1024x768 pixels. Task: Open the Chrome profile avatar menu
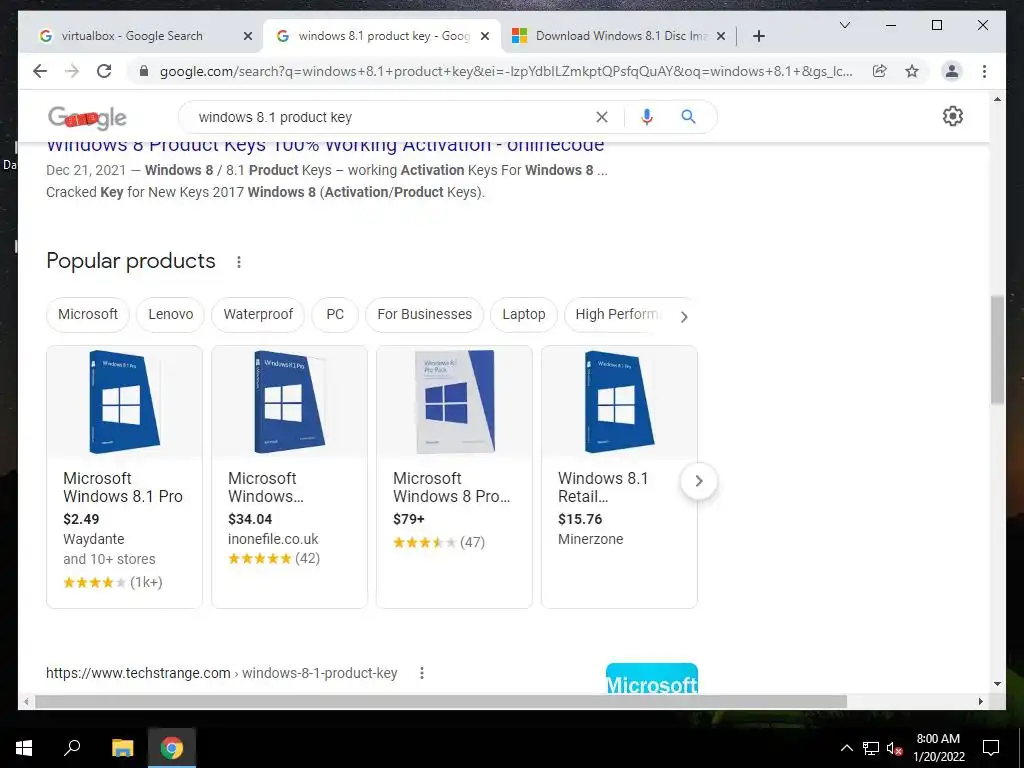click(952, 71)
